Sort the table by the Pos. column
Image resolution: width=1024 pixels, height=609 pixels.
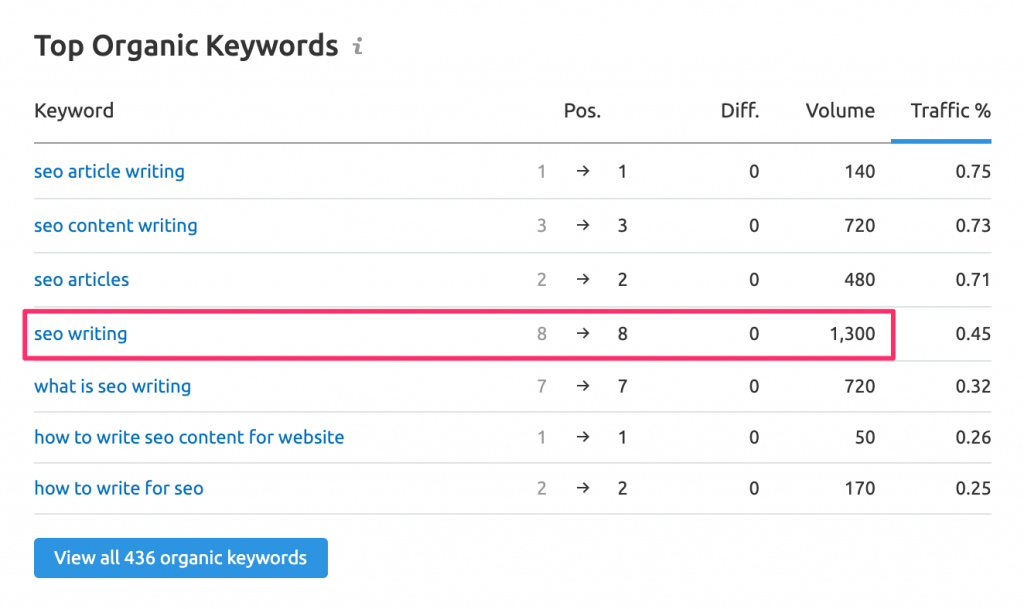click(582, 110)
